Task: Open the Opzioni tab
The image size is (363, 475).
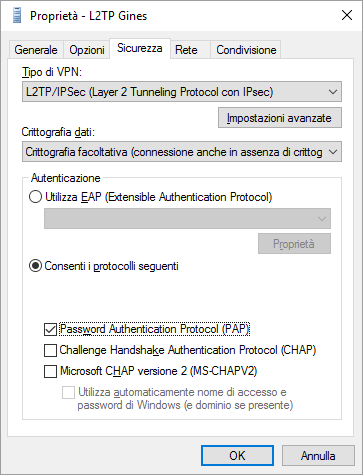Action: (x=87, y=50)
